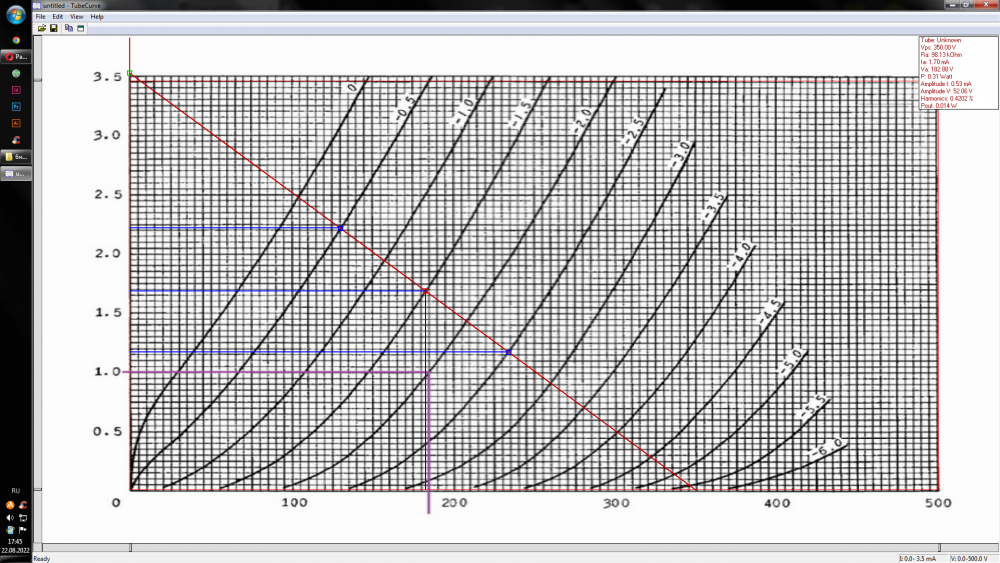Click the Save floppy disk icon
1000x563 pixels.
53,28
